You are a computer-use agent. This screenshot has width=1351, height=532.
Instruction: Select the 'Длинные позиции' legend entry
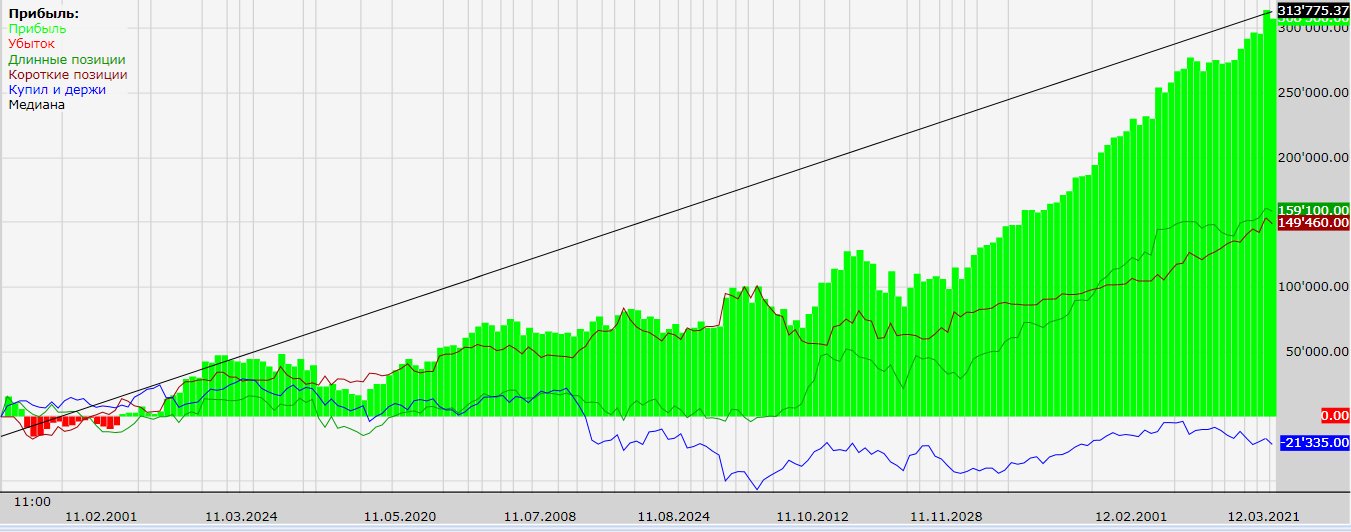[x=66, y=60]
